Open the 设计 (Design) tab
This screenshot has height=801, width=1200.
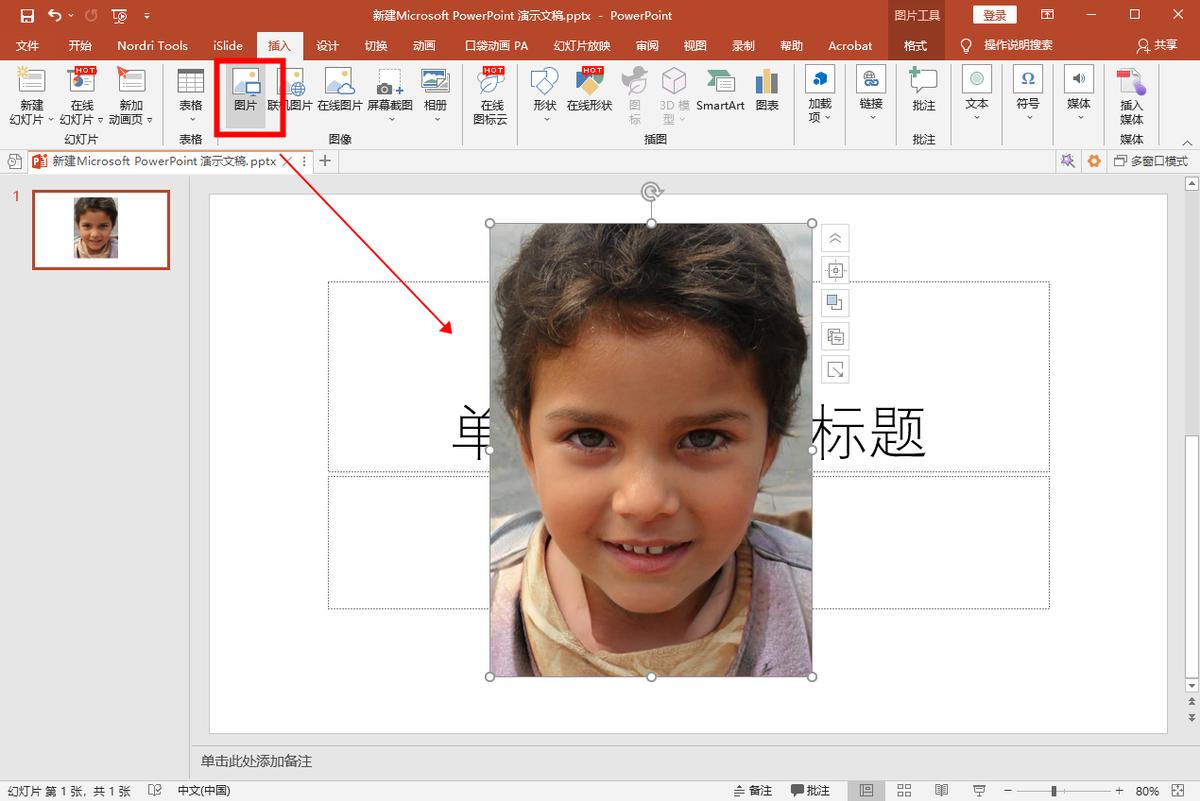coord(327,46)
